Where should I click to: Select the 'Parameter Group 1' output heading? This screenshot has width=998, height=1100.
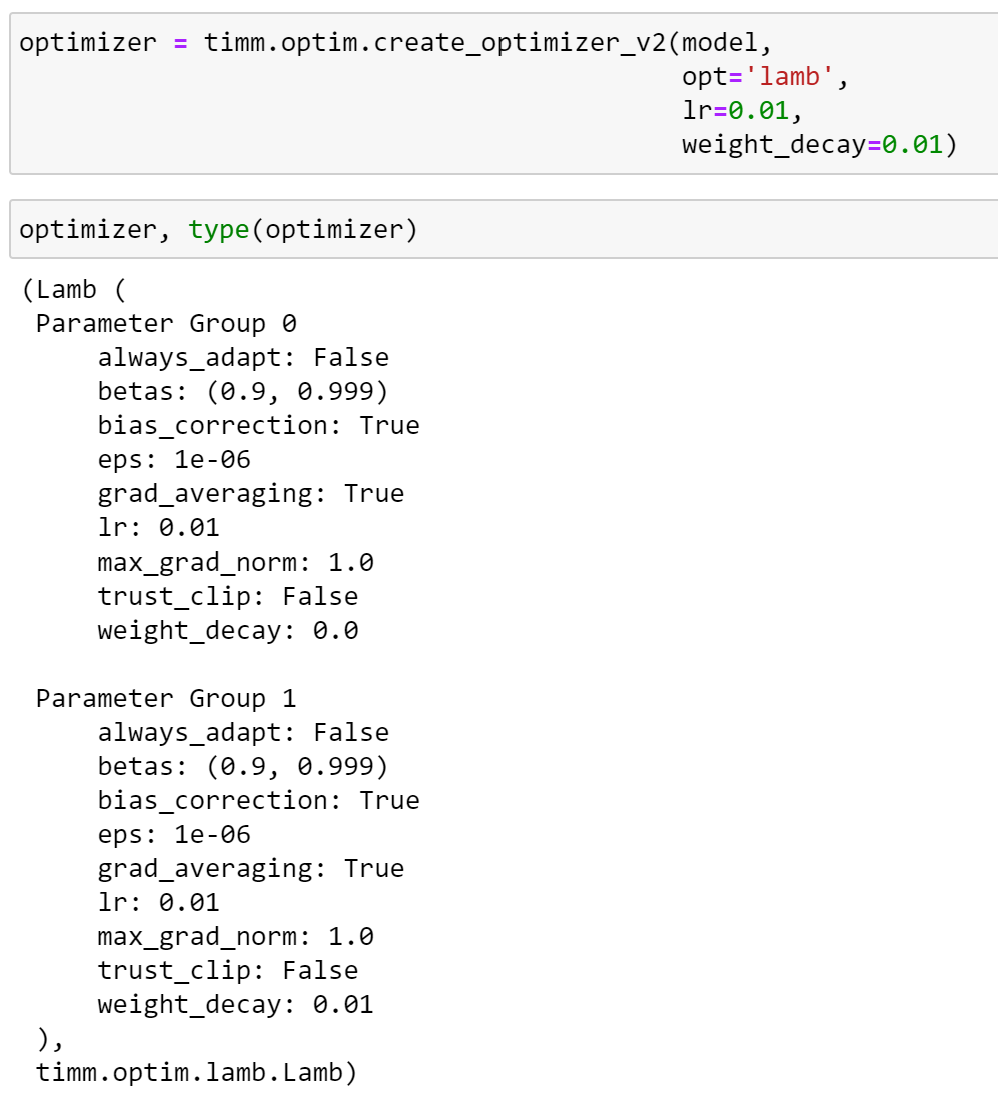click(x=166, y=698)
